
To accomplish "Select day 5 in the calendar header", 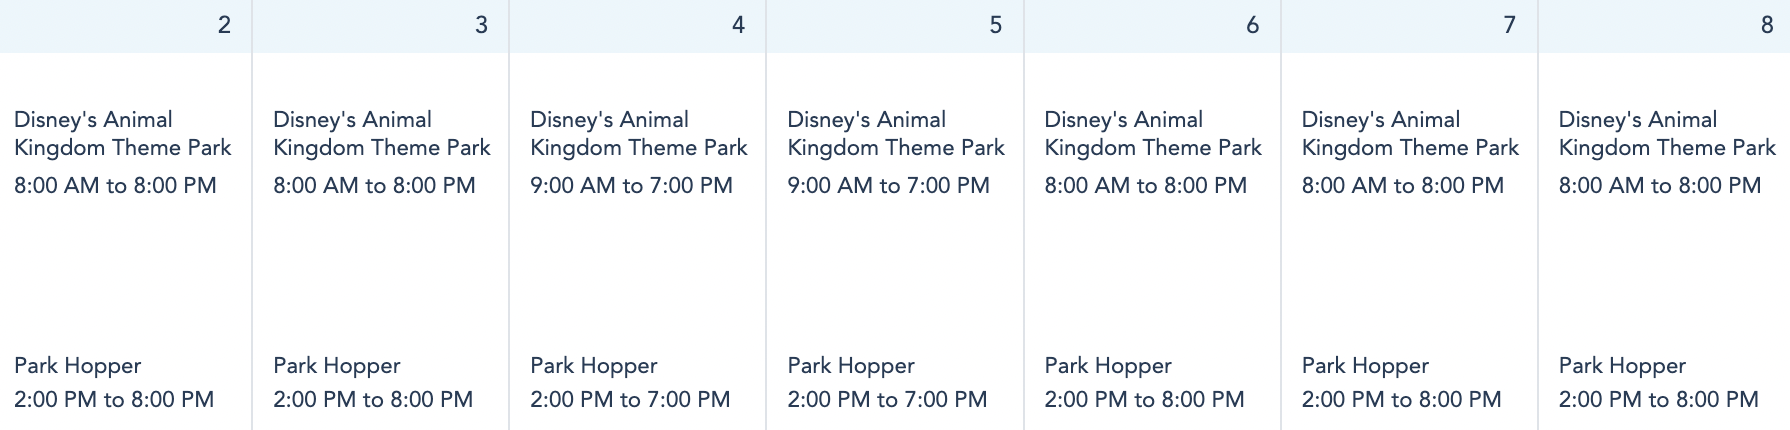I will tap(995, 25).
